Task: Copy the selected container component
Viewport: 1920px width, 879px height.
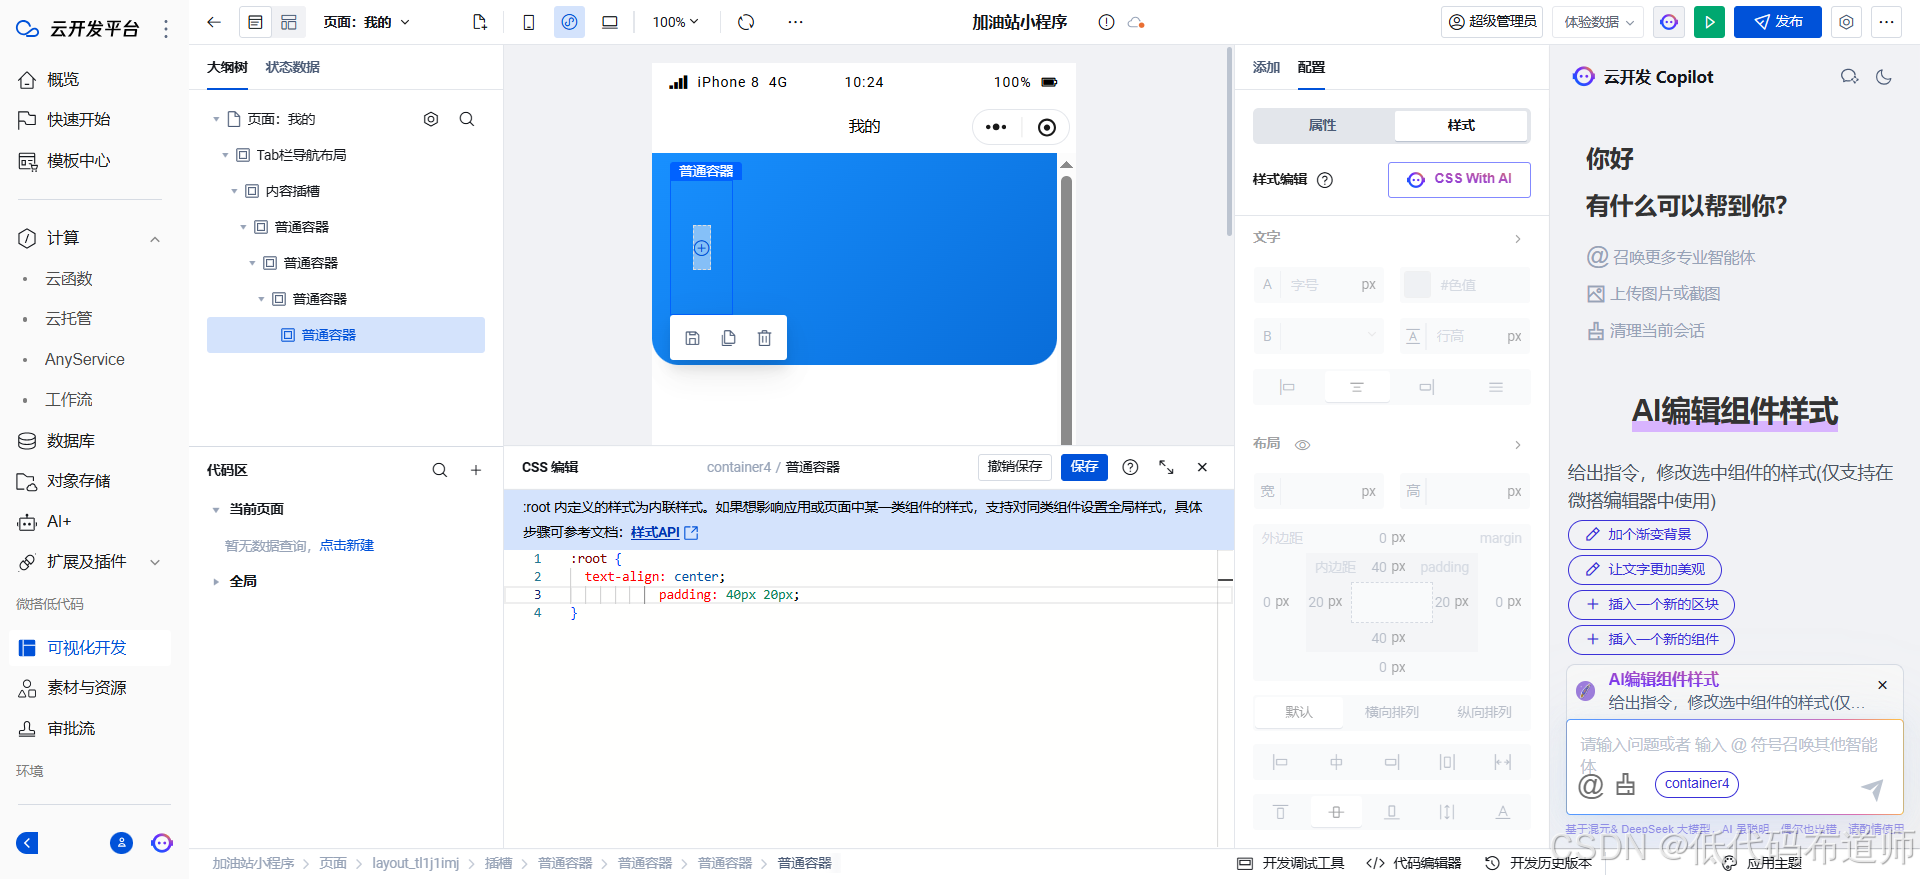Action: coord(728,338)
